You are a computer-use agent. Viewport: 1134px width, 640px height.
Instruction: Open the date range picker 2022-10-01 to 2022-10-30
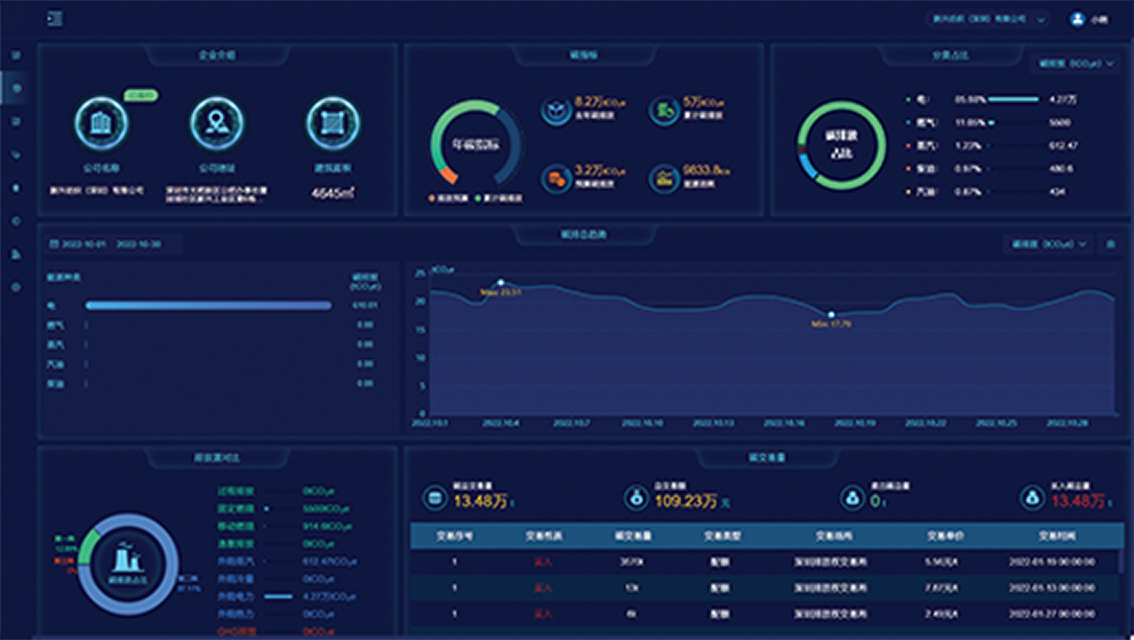click(105, 244)
